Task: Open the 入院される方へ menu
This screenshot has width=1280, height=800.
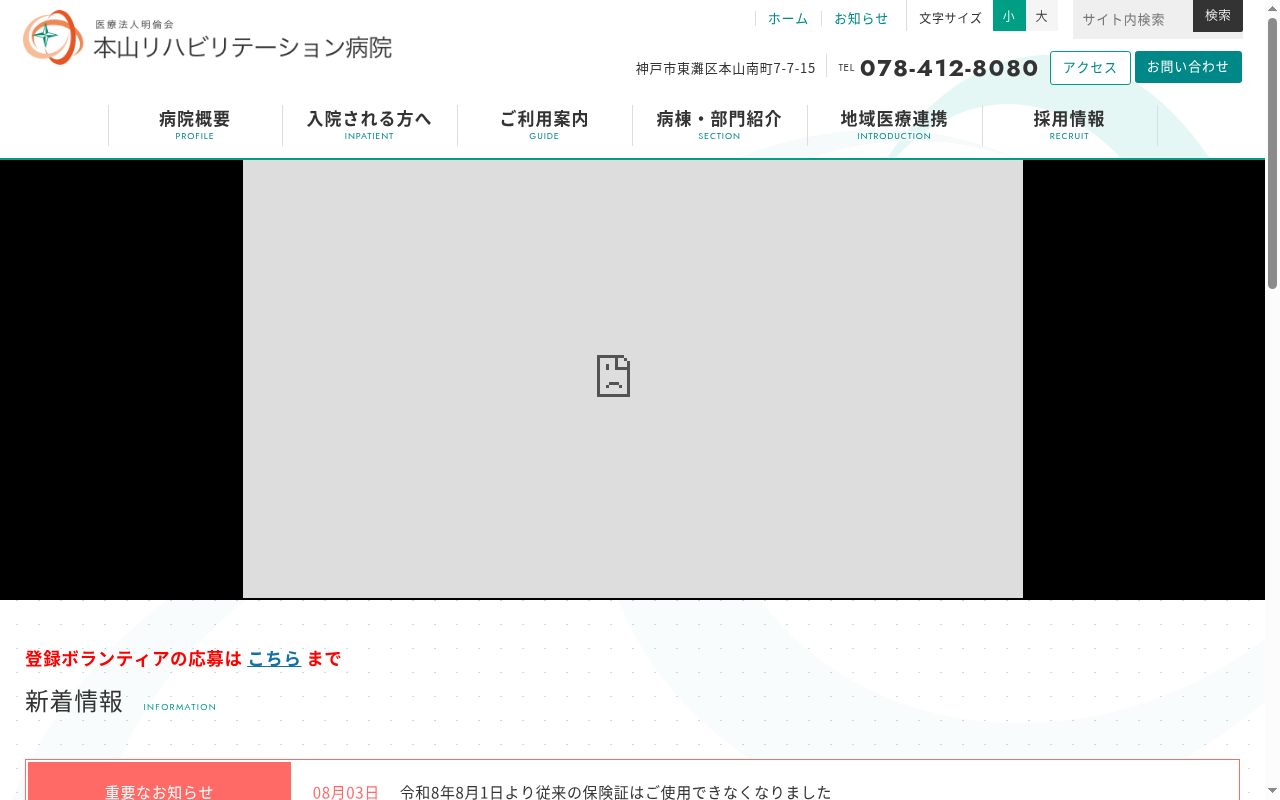Action: [370, 125]
